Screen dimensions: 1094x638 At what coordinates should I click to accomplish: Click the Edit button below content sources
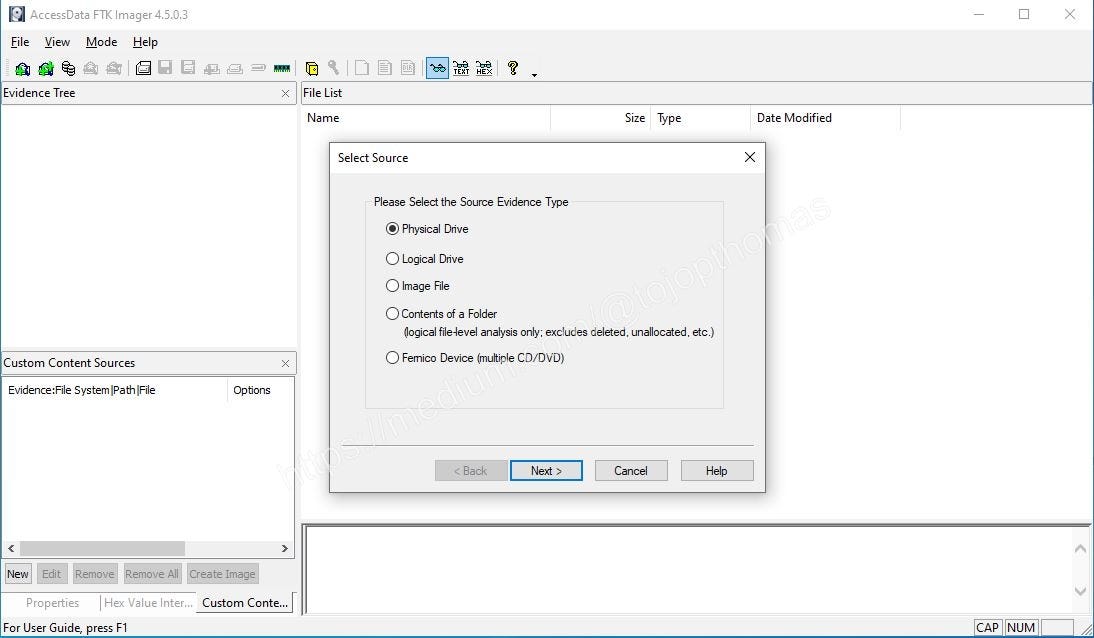tap(51, 574)
